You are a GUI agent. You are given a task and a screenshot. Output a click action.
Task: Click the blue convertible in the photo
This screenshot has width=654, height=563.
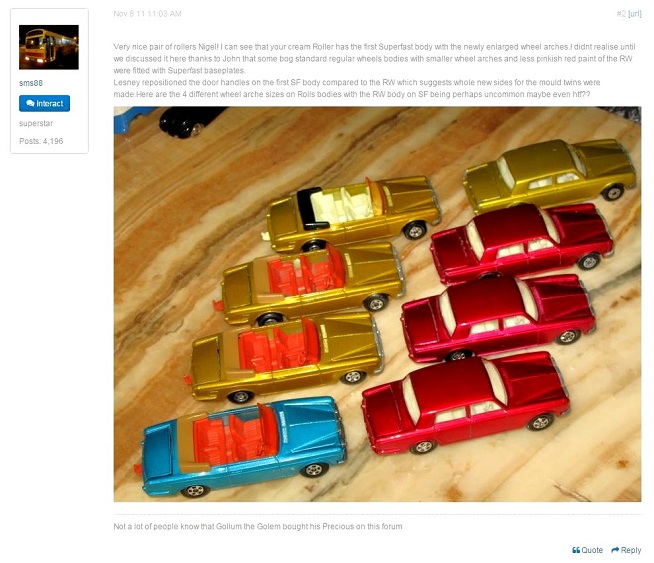pos(244,446)
